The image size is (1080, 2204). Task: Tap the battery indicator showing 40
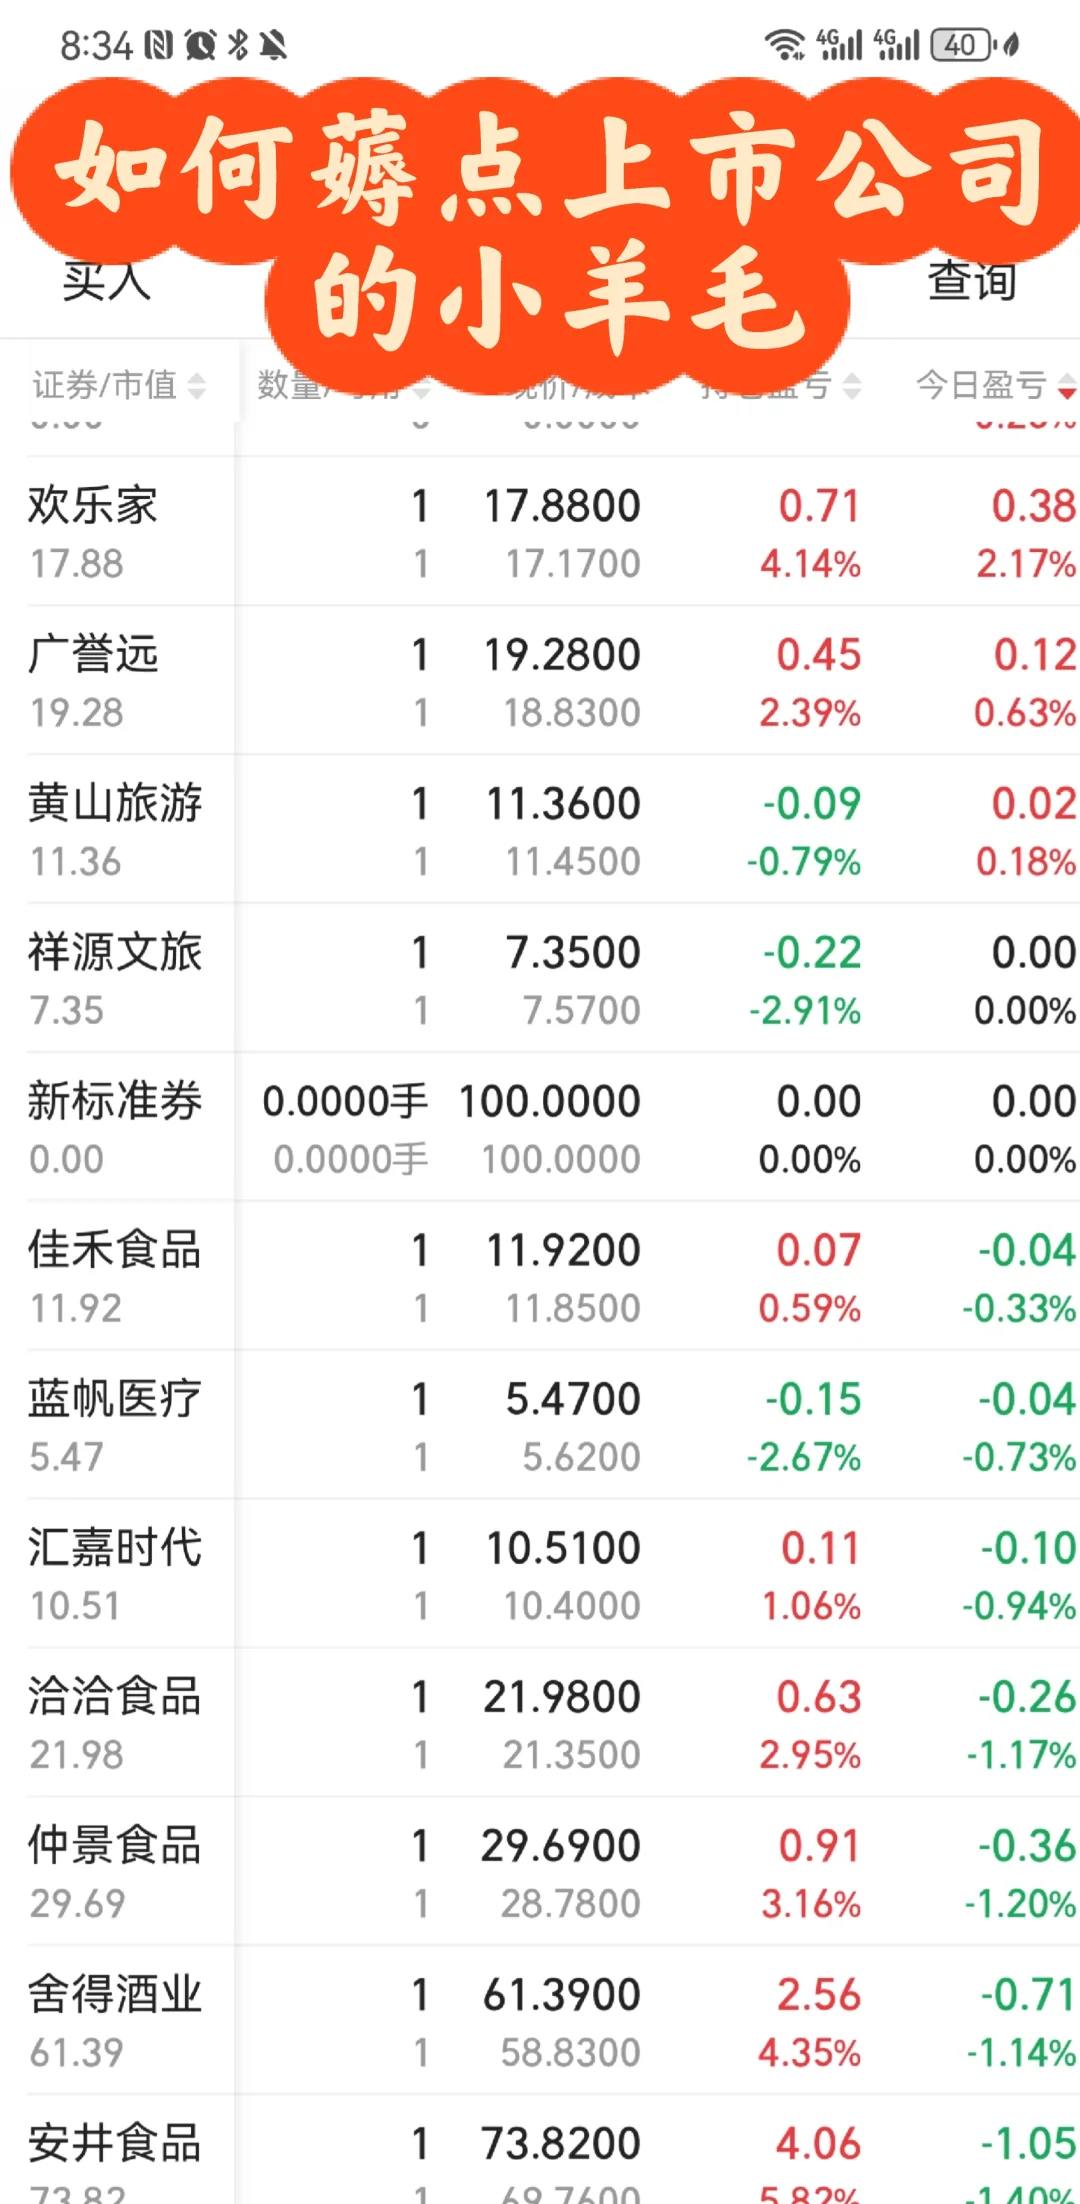coord(961,45)
